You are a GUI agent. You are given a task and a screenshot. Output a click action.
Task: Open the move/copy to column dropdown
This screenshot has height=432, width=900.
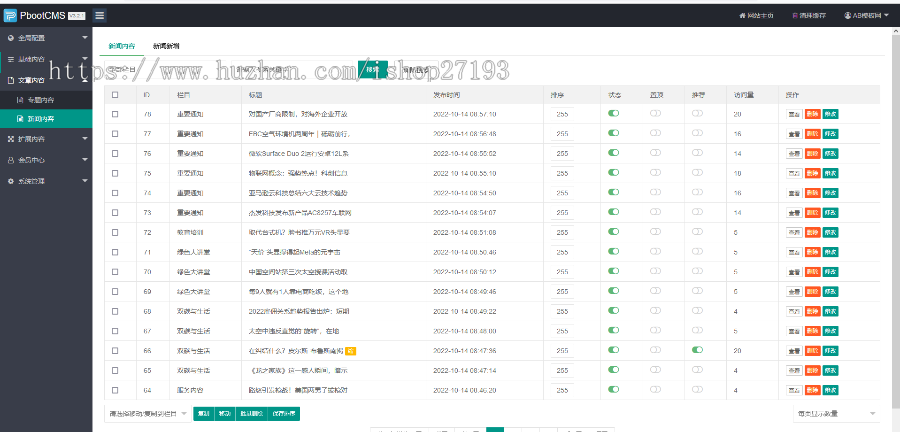[148, 414]
